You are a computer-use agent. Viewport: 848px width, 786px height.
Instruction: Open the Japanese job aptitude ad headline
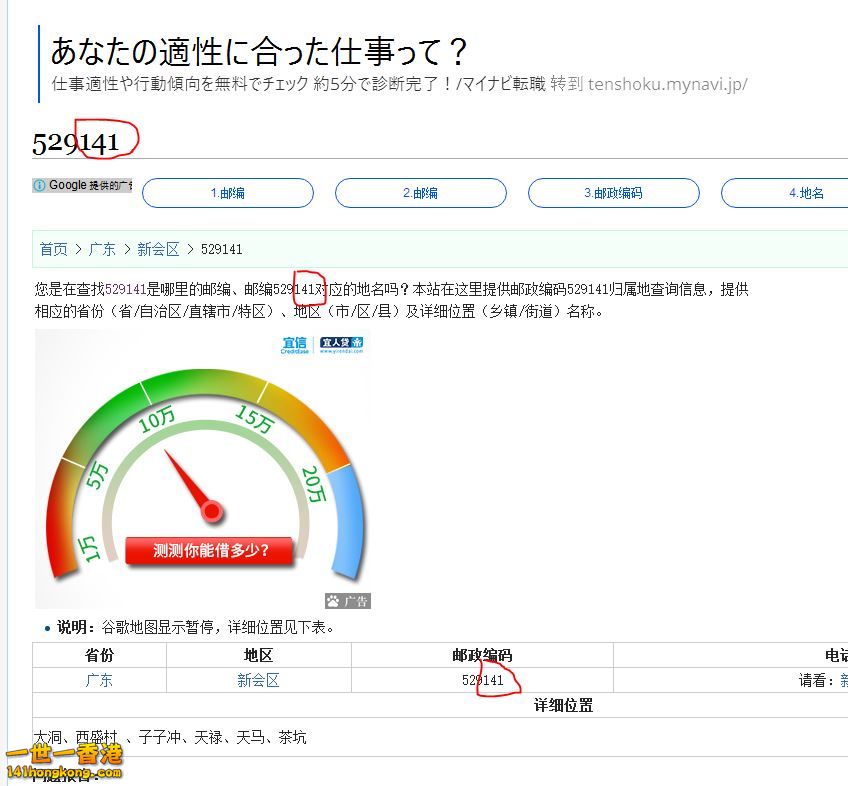pyautogui.click(x=259, y=51)
